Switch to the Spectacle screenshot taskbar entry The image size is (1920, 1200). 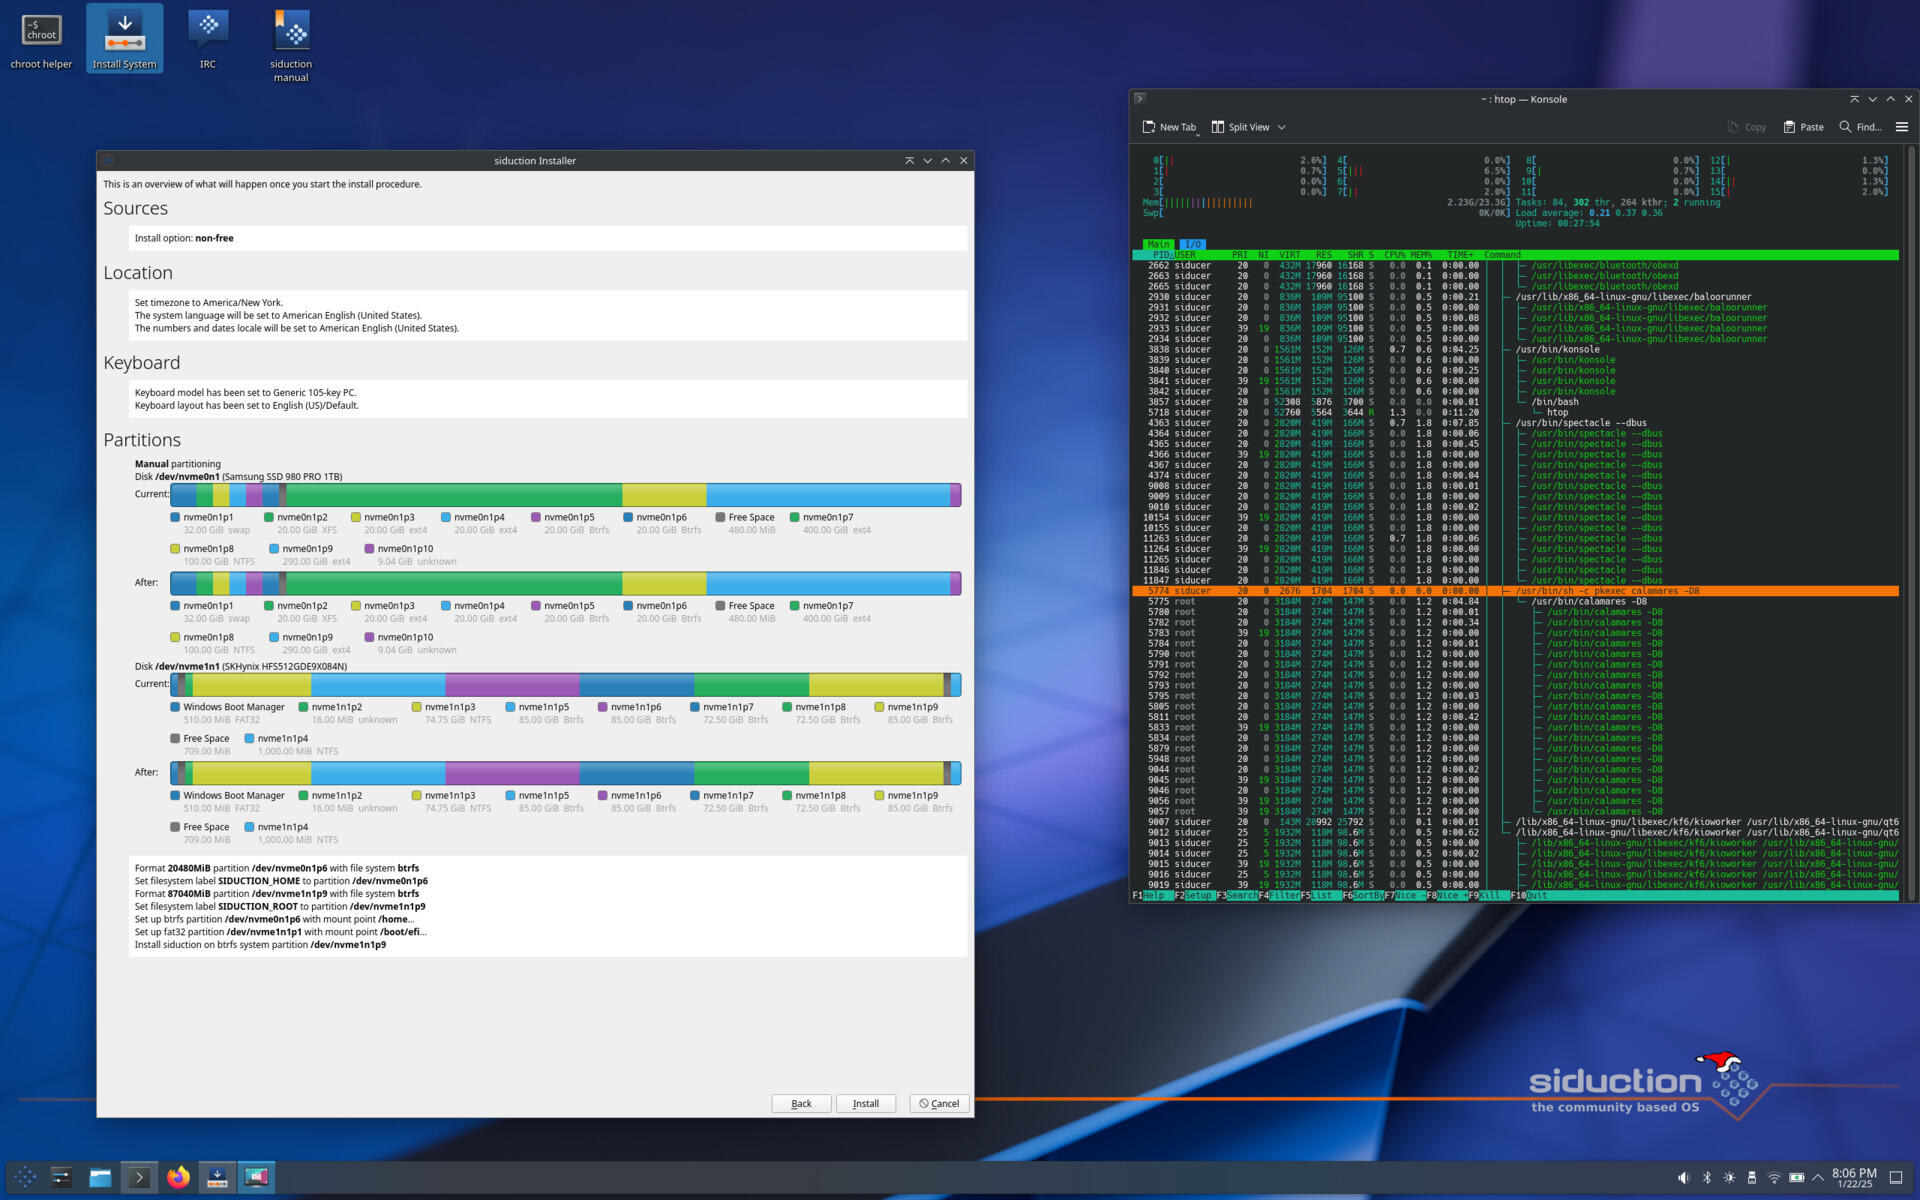pos(257,1177)
